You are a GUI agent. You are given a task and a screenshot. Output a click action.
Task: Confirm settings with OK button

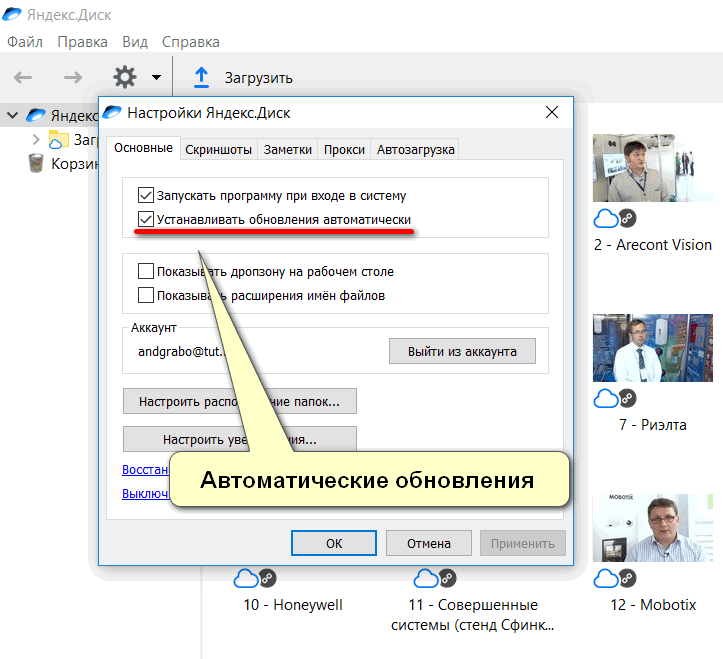(334, 543)
